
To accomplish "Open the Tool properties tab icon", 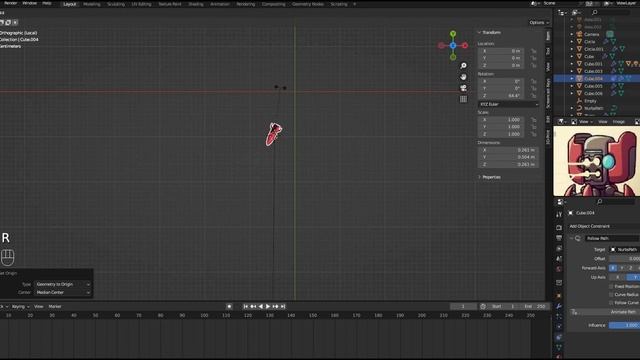I will (559, 214).
